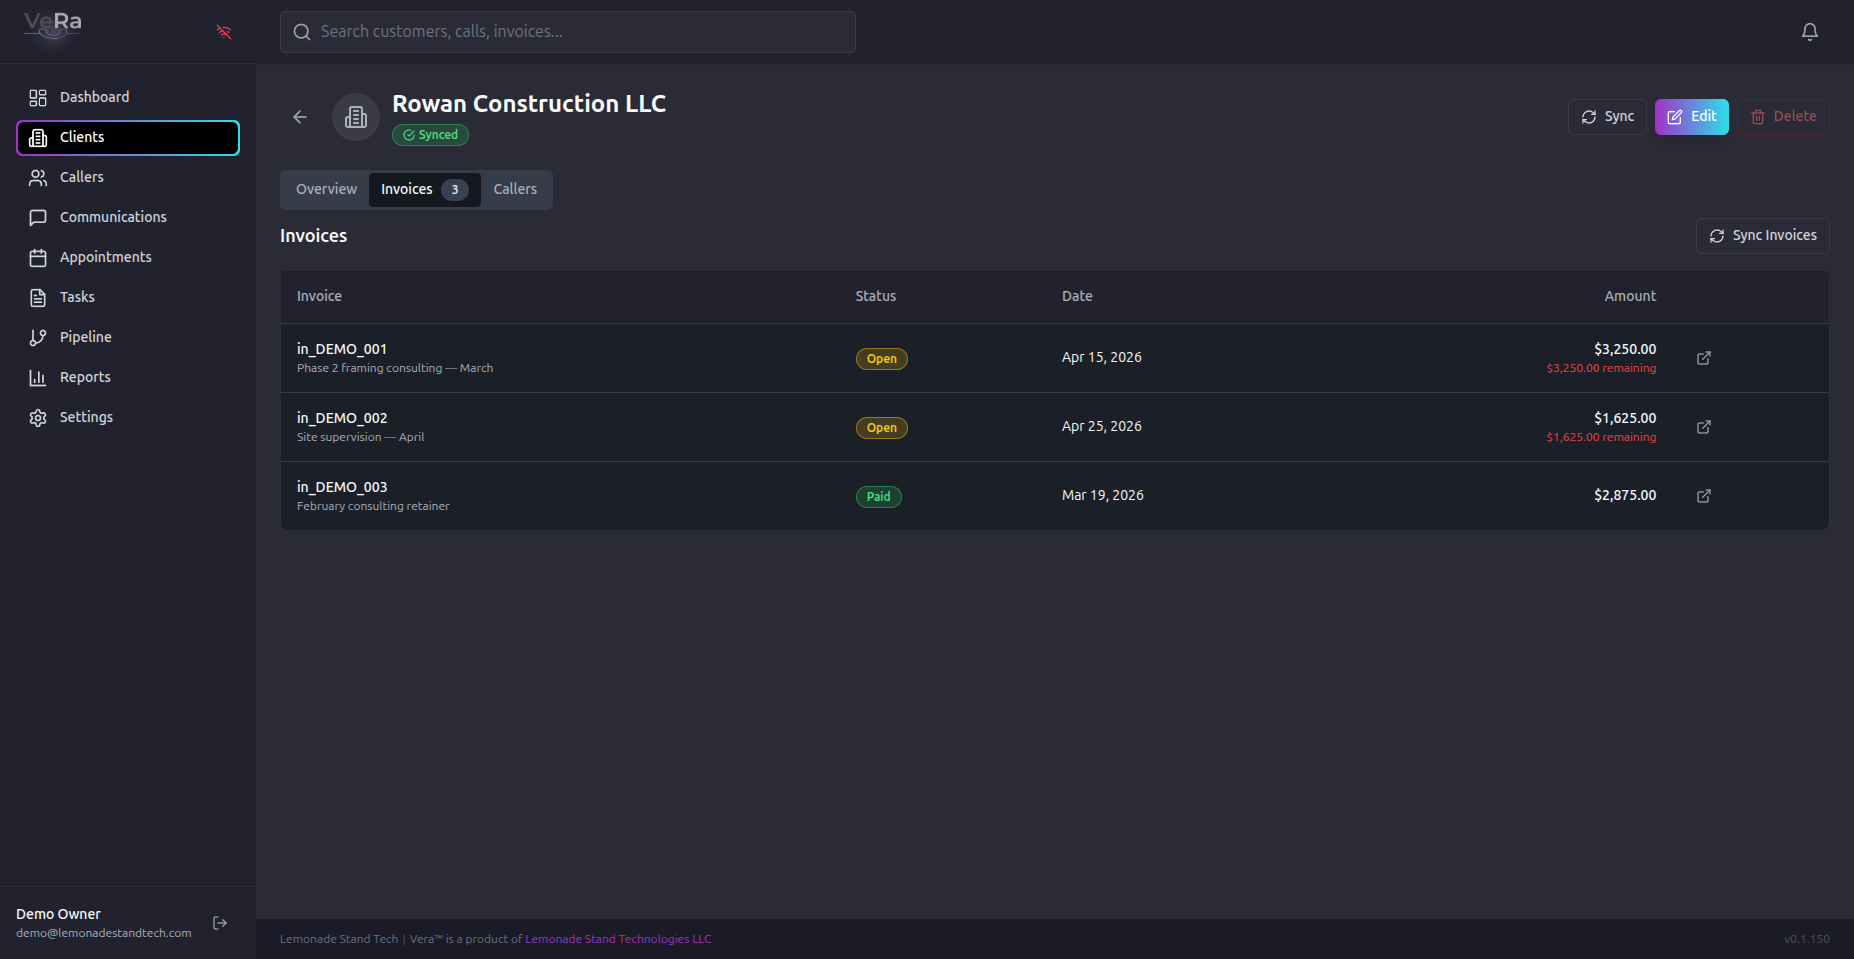Open the notifications bell
This screenshot has height=959, width=1854.
pyautogui.click(x=1810, y=32)
